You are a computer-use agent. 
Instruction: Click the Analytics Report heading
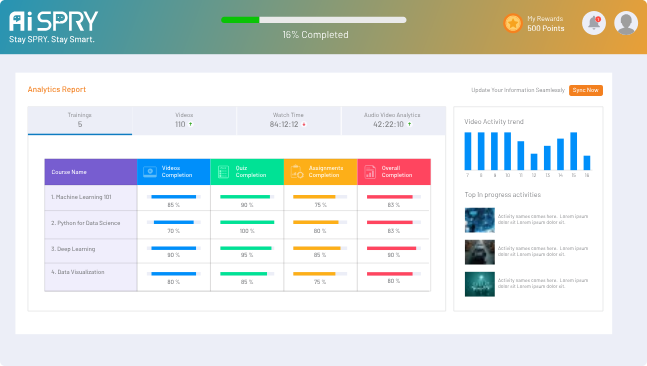coord(57,90)
